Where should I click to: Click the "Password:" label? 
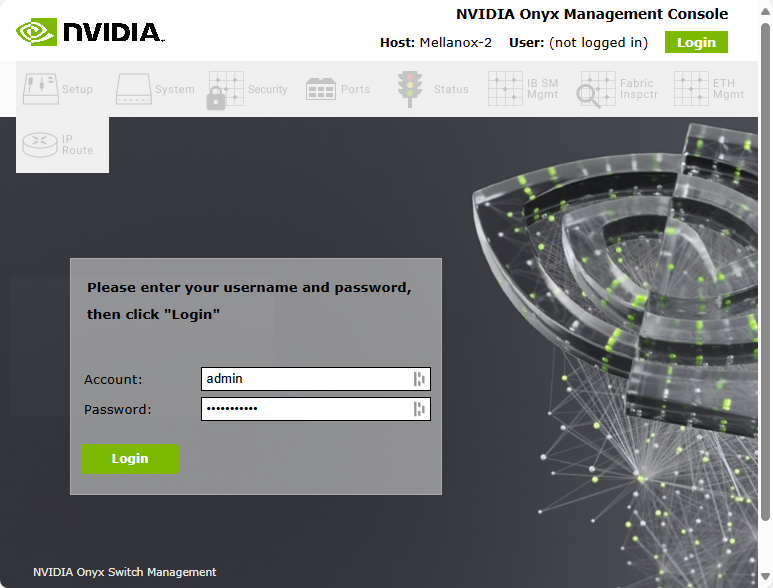click(x=118, y=410)
